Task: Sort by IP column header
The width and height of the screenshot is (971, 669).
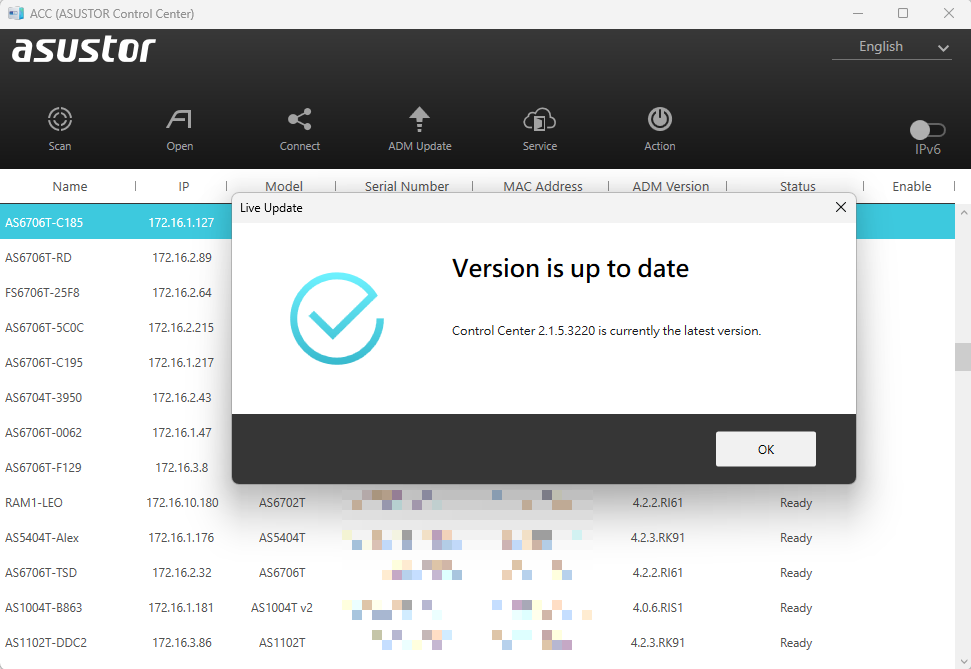Action: click(x=183, y=186)
